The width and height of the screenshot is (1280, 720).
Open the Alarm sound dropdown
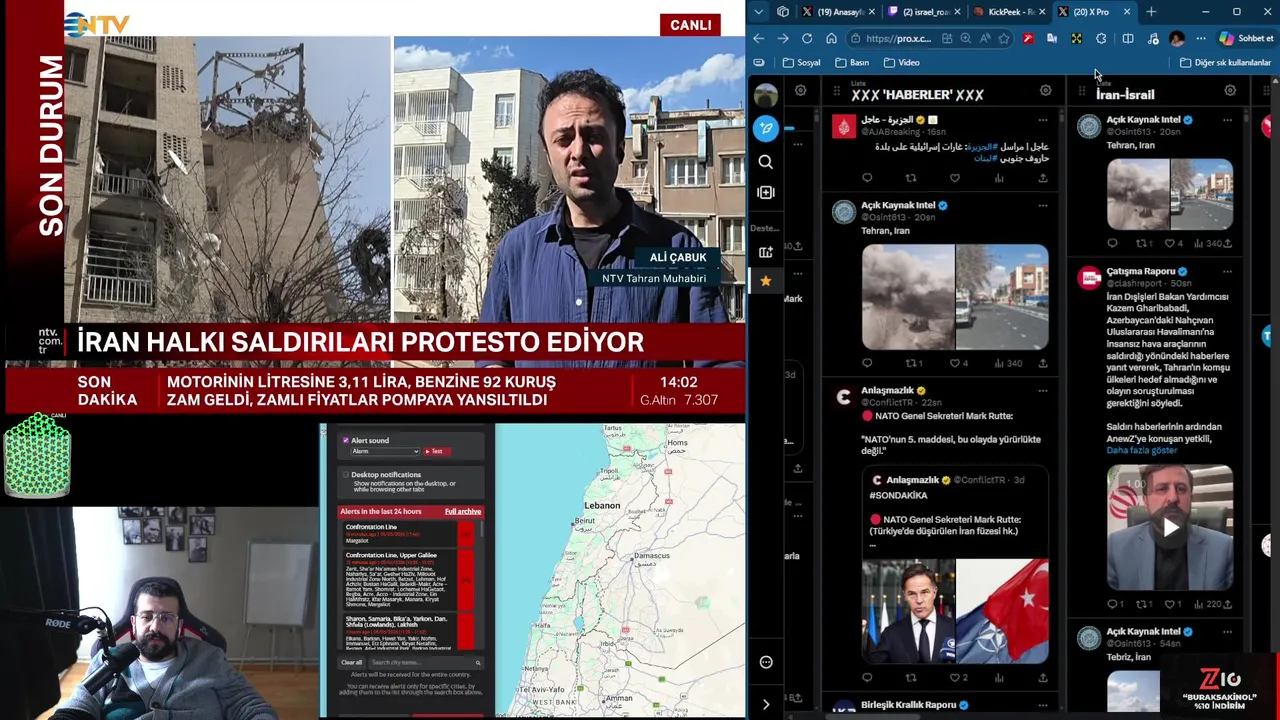[x=385, y=451]
